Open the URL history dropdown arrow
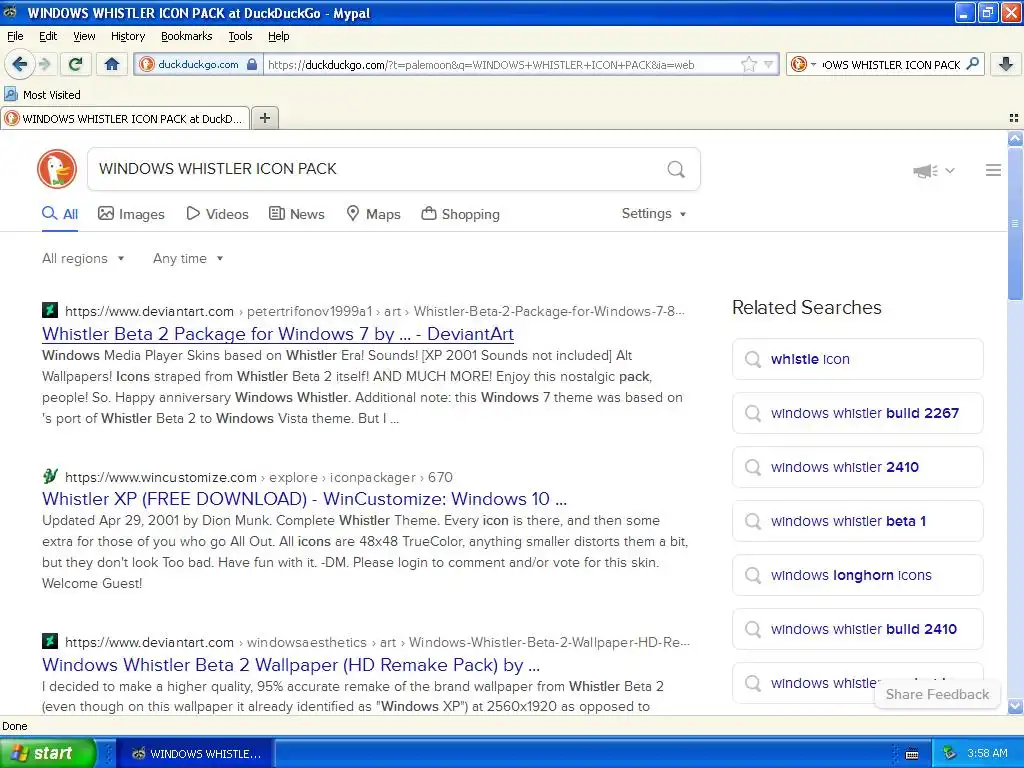Image resolution: width=1024 pixels, height=768 pixels. (x=769, y=64)
